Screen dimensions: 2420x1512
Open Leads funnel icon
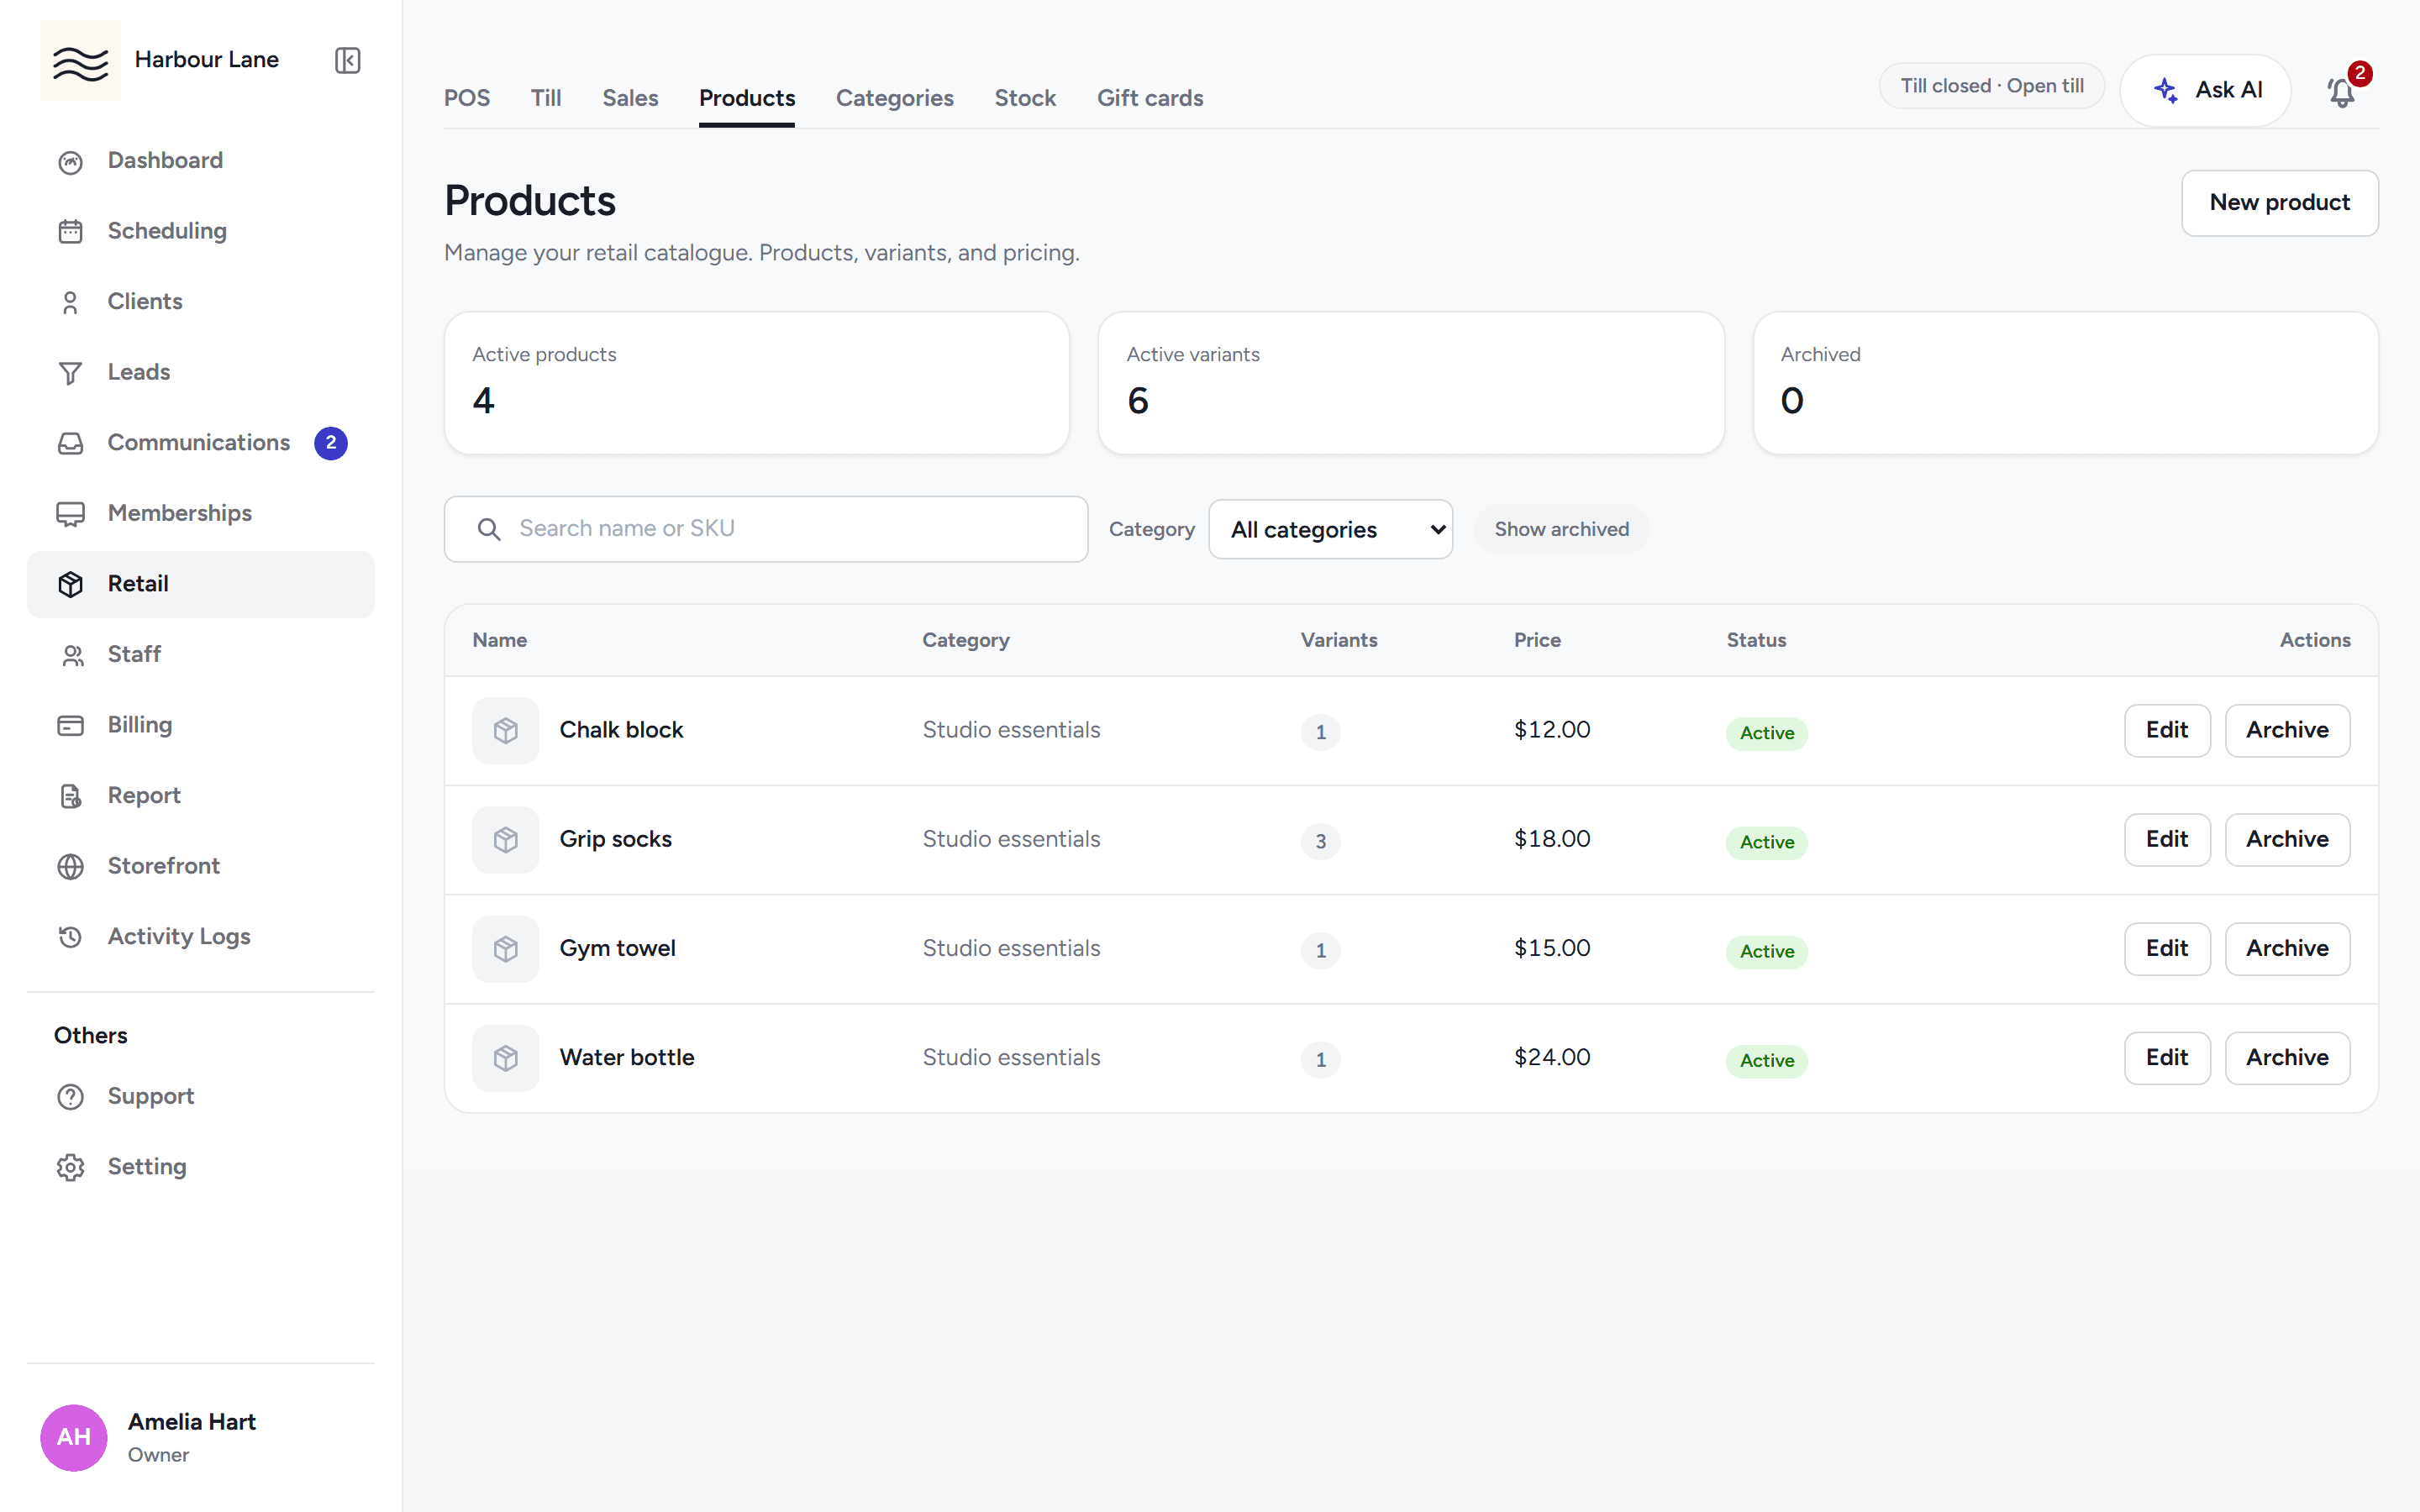tap(70, 373)
